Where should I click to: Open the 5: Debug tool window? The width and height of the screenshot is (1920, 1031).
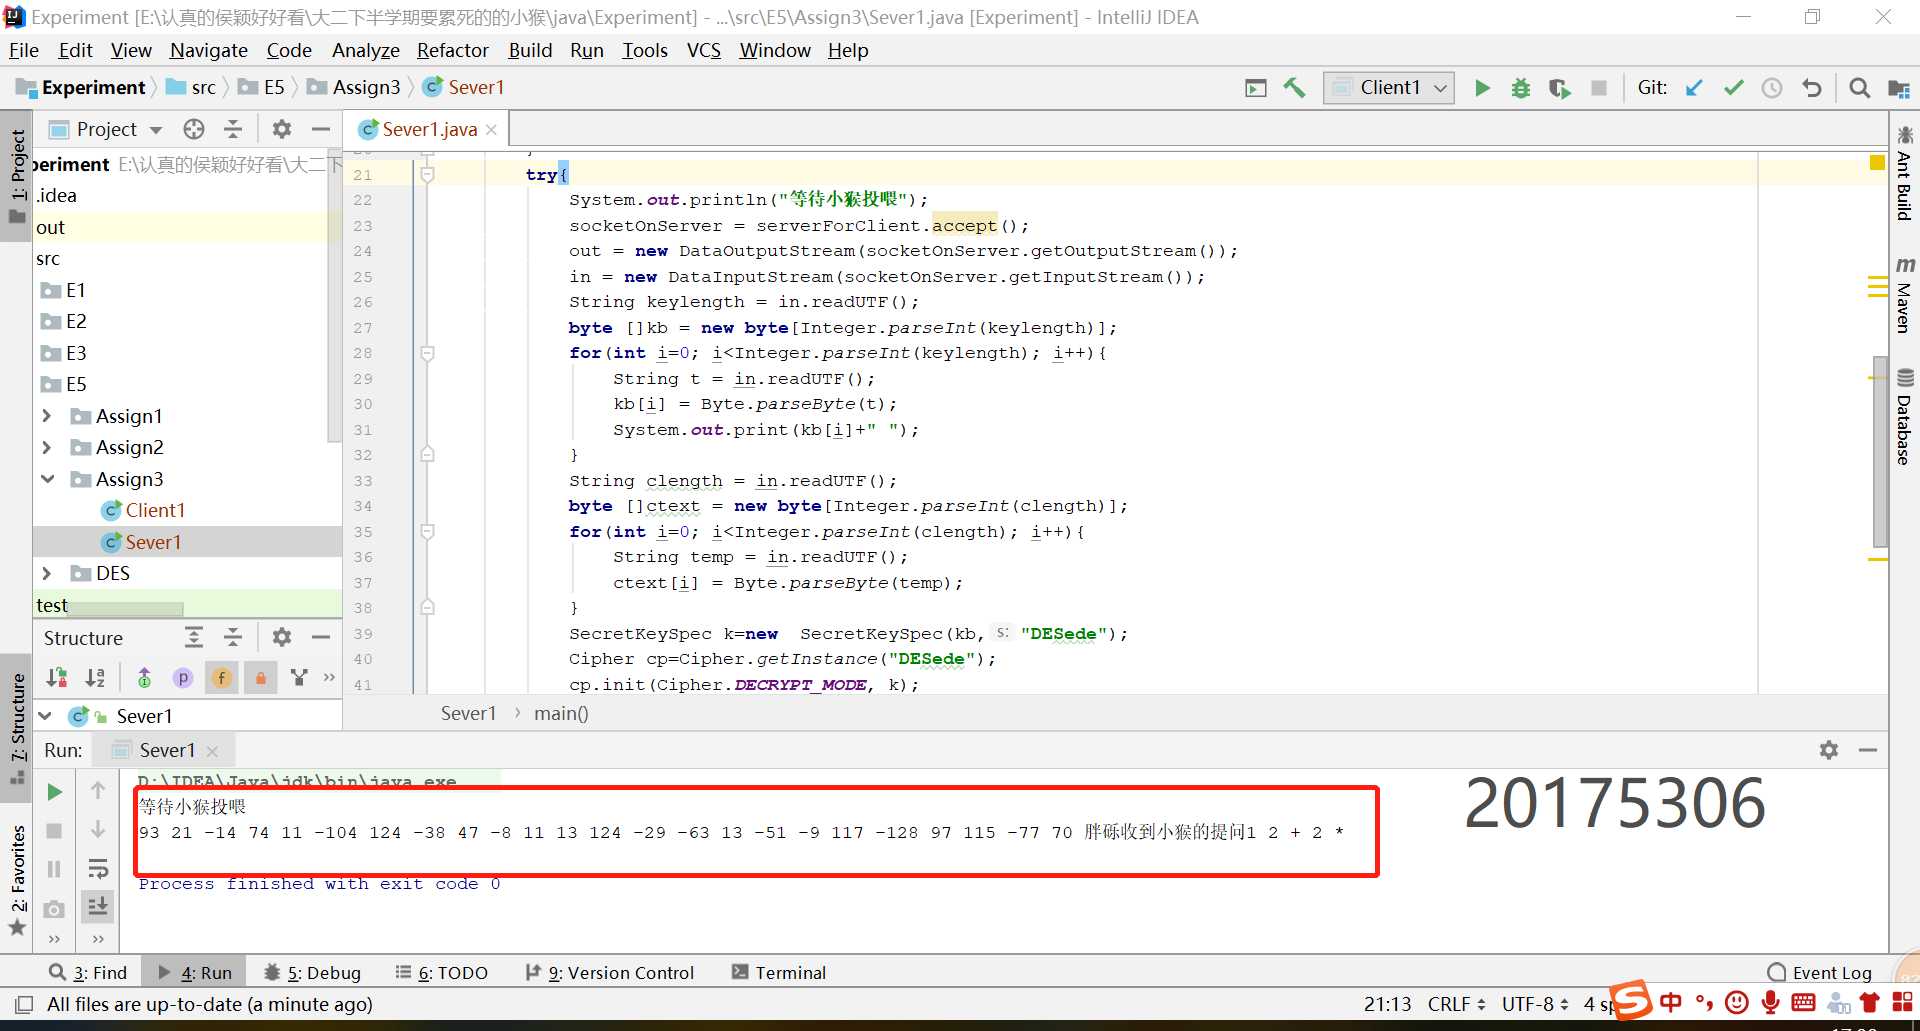coord(312,972)
